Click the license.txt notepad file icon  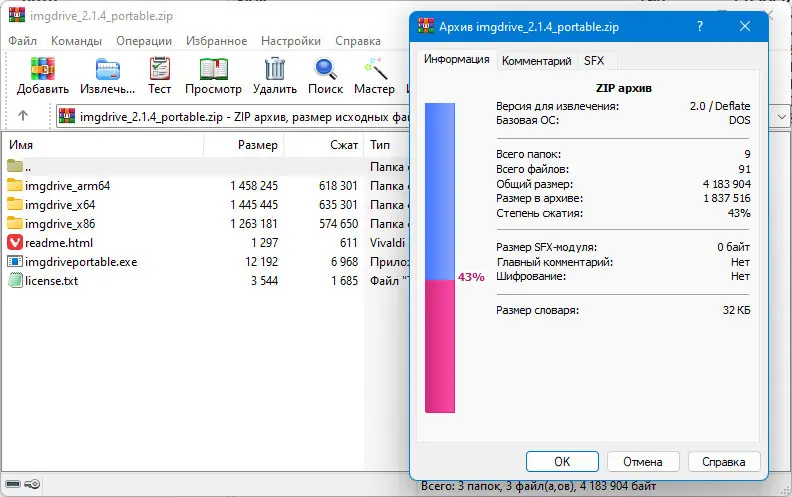(15, 280)
